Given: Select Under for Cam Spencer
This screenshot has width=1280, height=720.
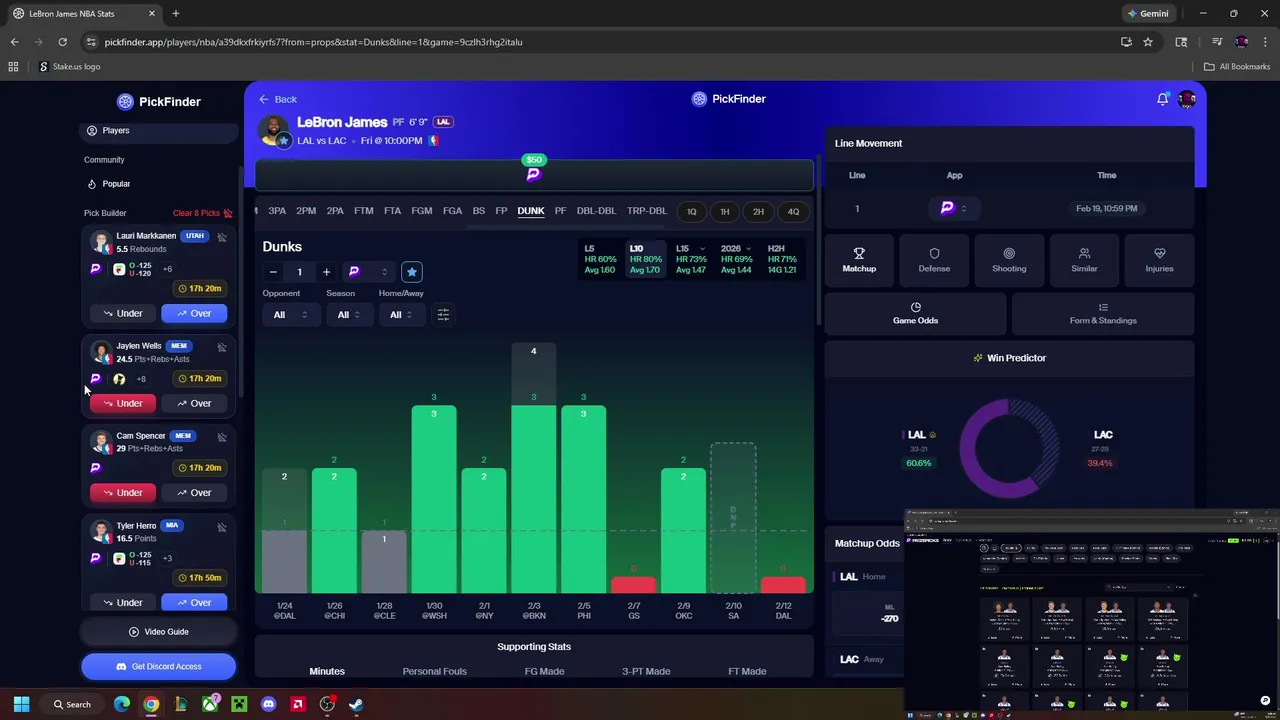Looking at the screenshot, I should (123, 492).
